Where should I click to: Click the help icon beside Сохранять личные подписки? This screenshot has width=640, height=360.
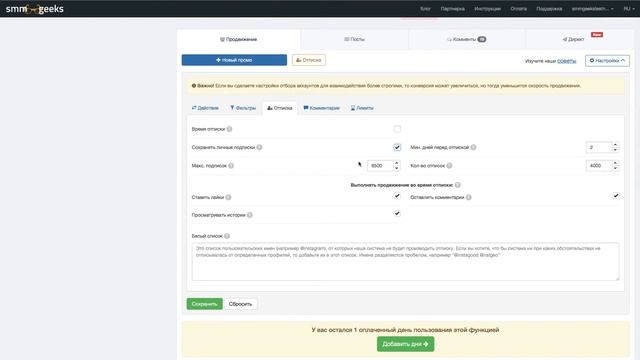pyautogui.click(x=260, y=147)
